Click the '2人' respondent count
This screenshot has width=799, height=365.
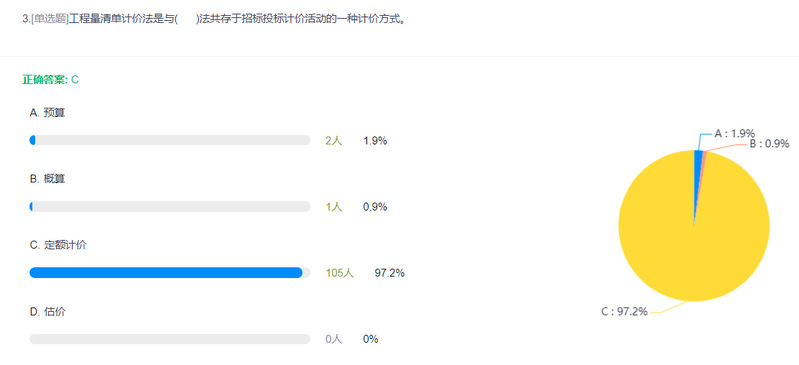tap(334, 141)
